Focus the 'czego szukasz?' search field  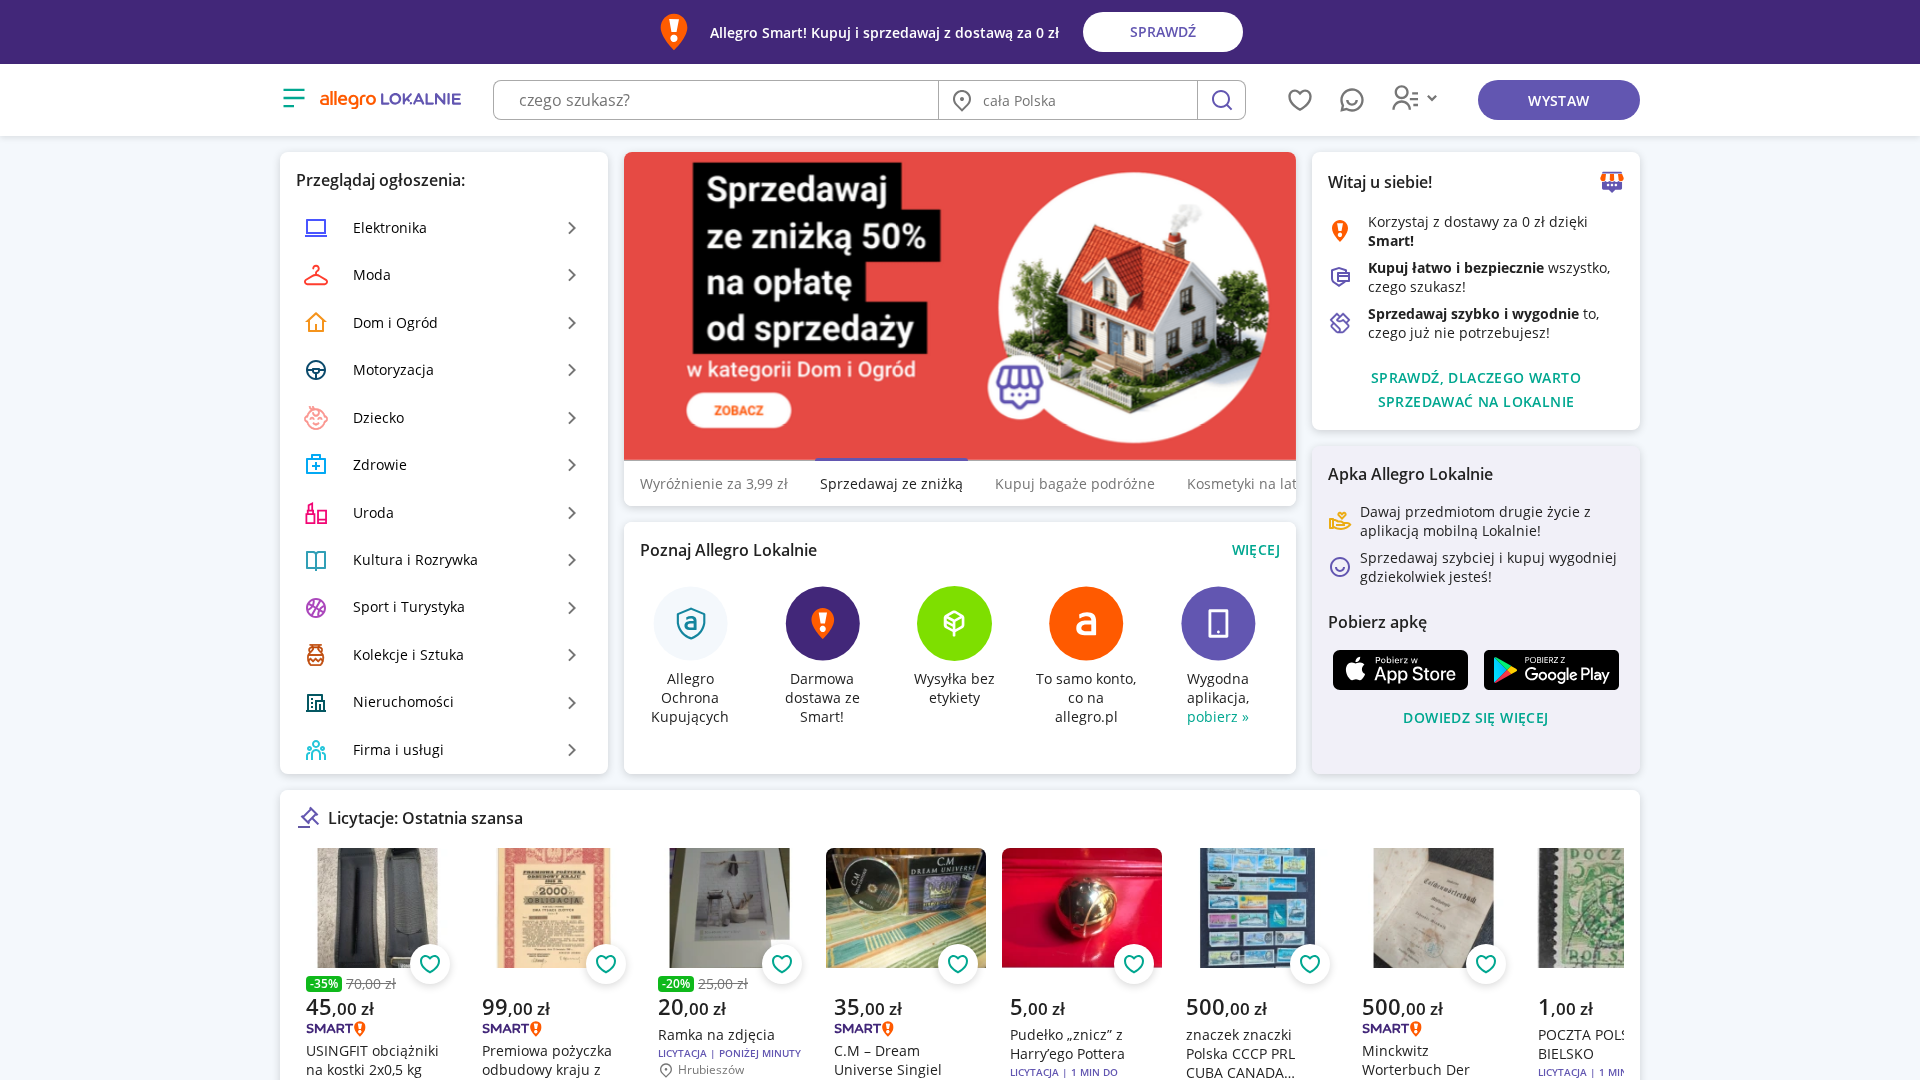point(716,100)
